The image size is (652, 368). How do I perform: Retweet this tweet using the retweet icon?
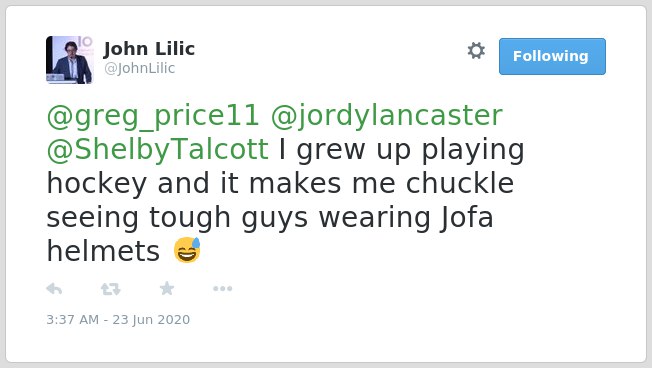point(111,289)
